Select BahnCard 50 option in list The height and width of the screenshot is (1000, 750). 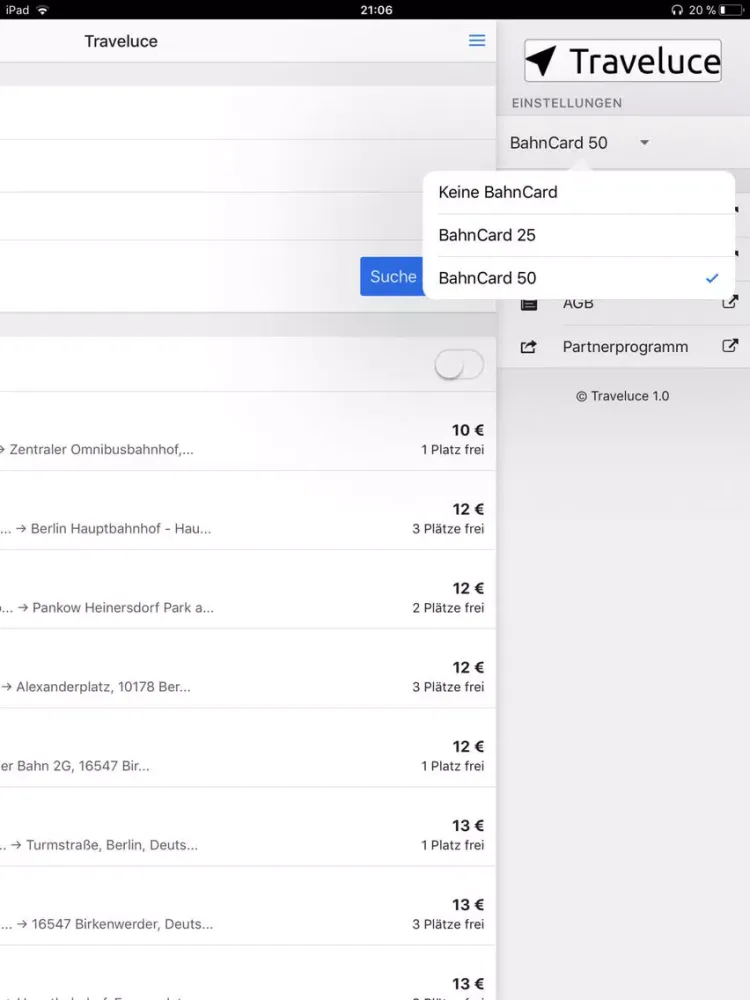pos(578,278)
